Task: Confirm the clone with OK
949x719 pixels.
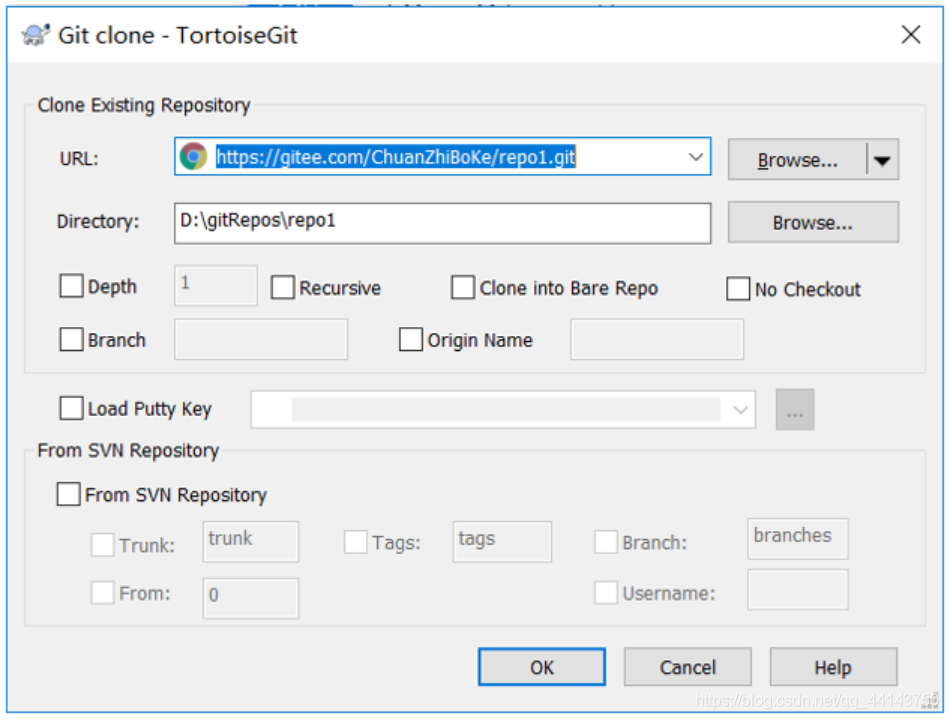Action: click(542, 667)
